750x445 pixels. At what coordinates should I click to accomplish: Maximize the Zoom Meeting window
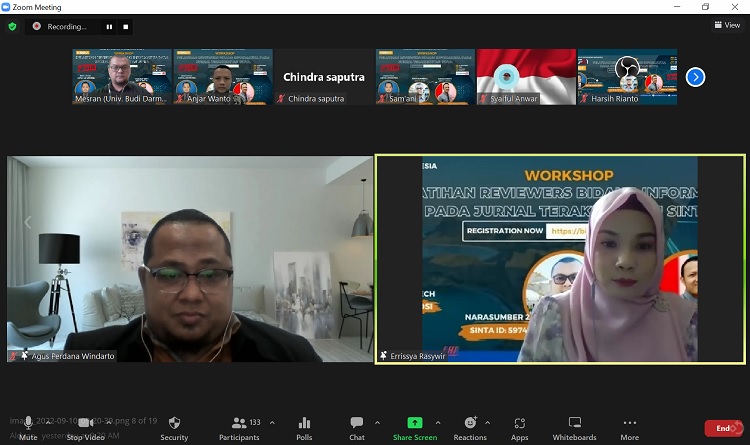705,7
